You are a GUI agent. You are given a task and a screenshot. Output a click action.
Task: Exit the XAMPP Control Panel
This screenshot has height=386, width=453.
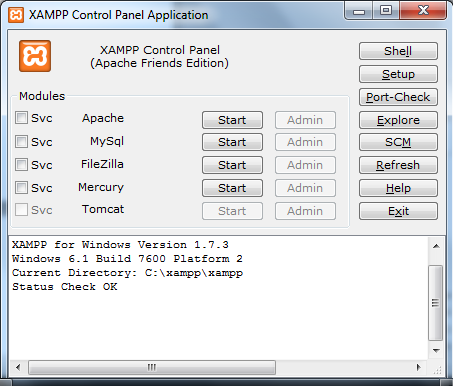pyautogui.click(x=398, y=211)
